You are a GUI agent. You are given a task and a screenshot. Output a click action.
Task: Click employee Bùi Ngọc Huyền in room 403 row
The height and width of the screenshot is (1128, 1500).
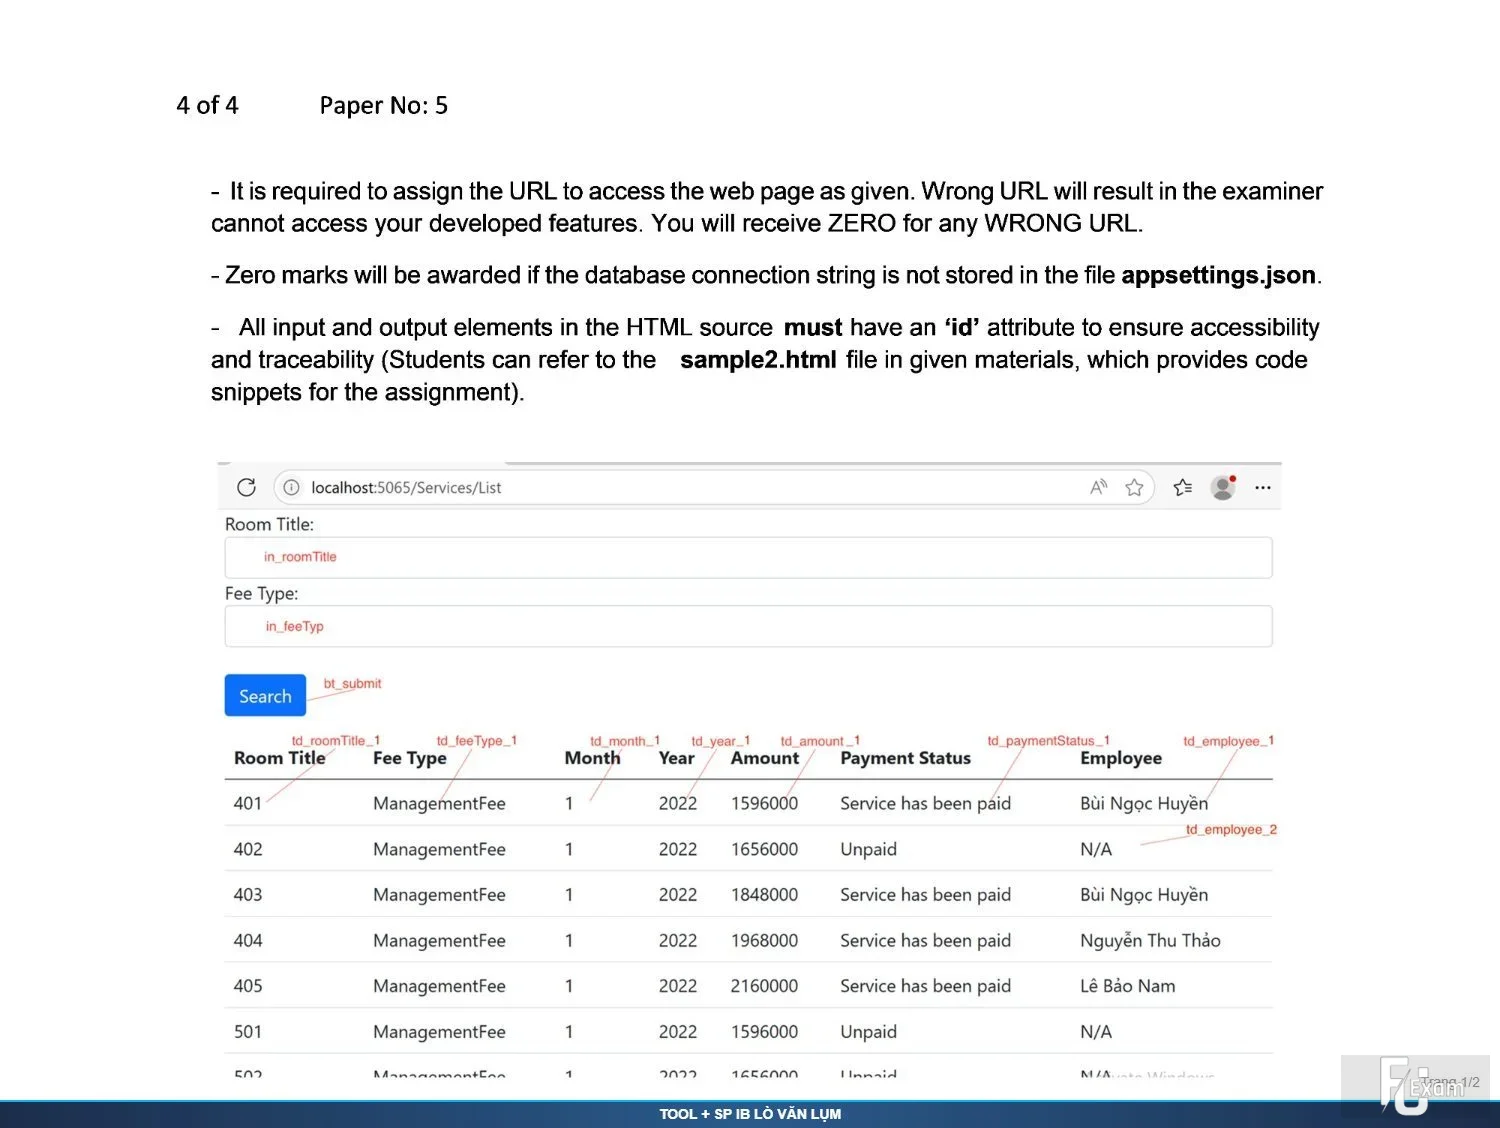click(1144, 894)
